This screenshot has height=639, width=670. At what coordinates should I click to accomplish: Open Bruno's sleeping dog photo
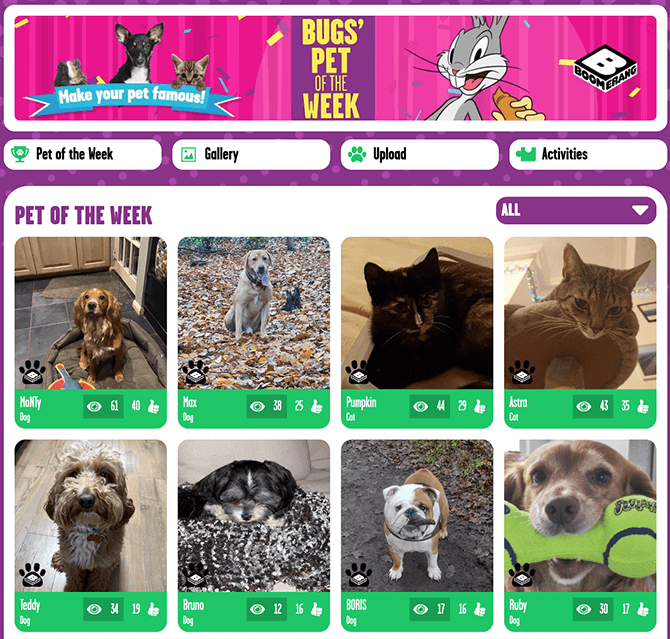[x=254, y=516]
